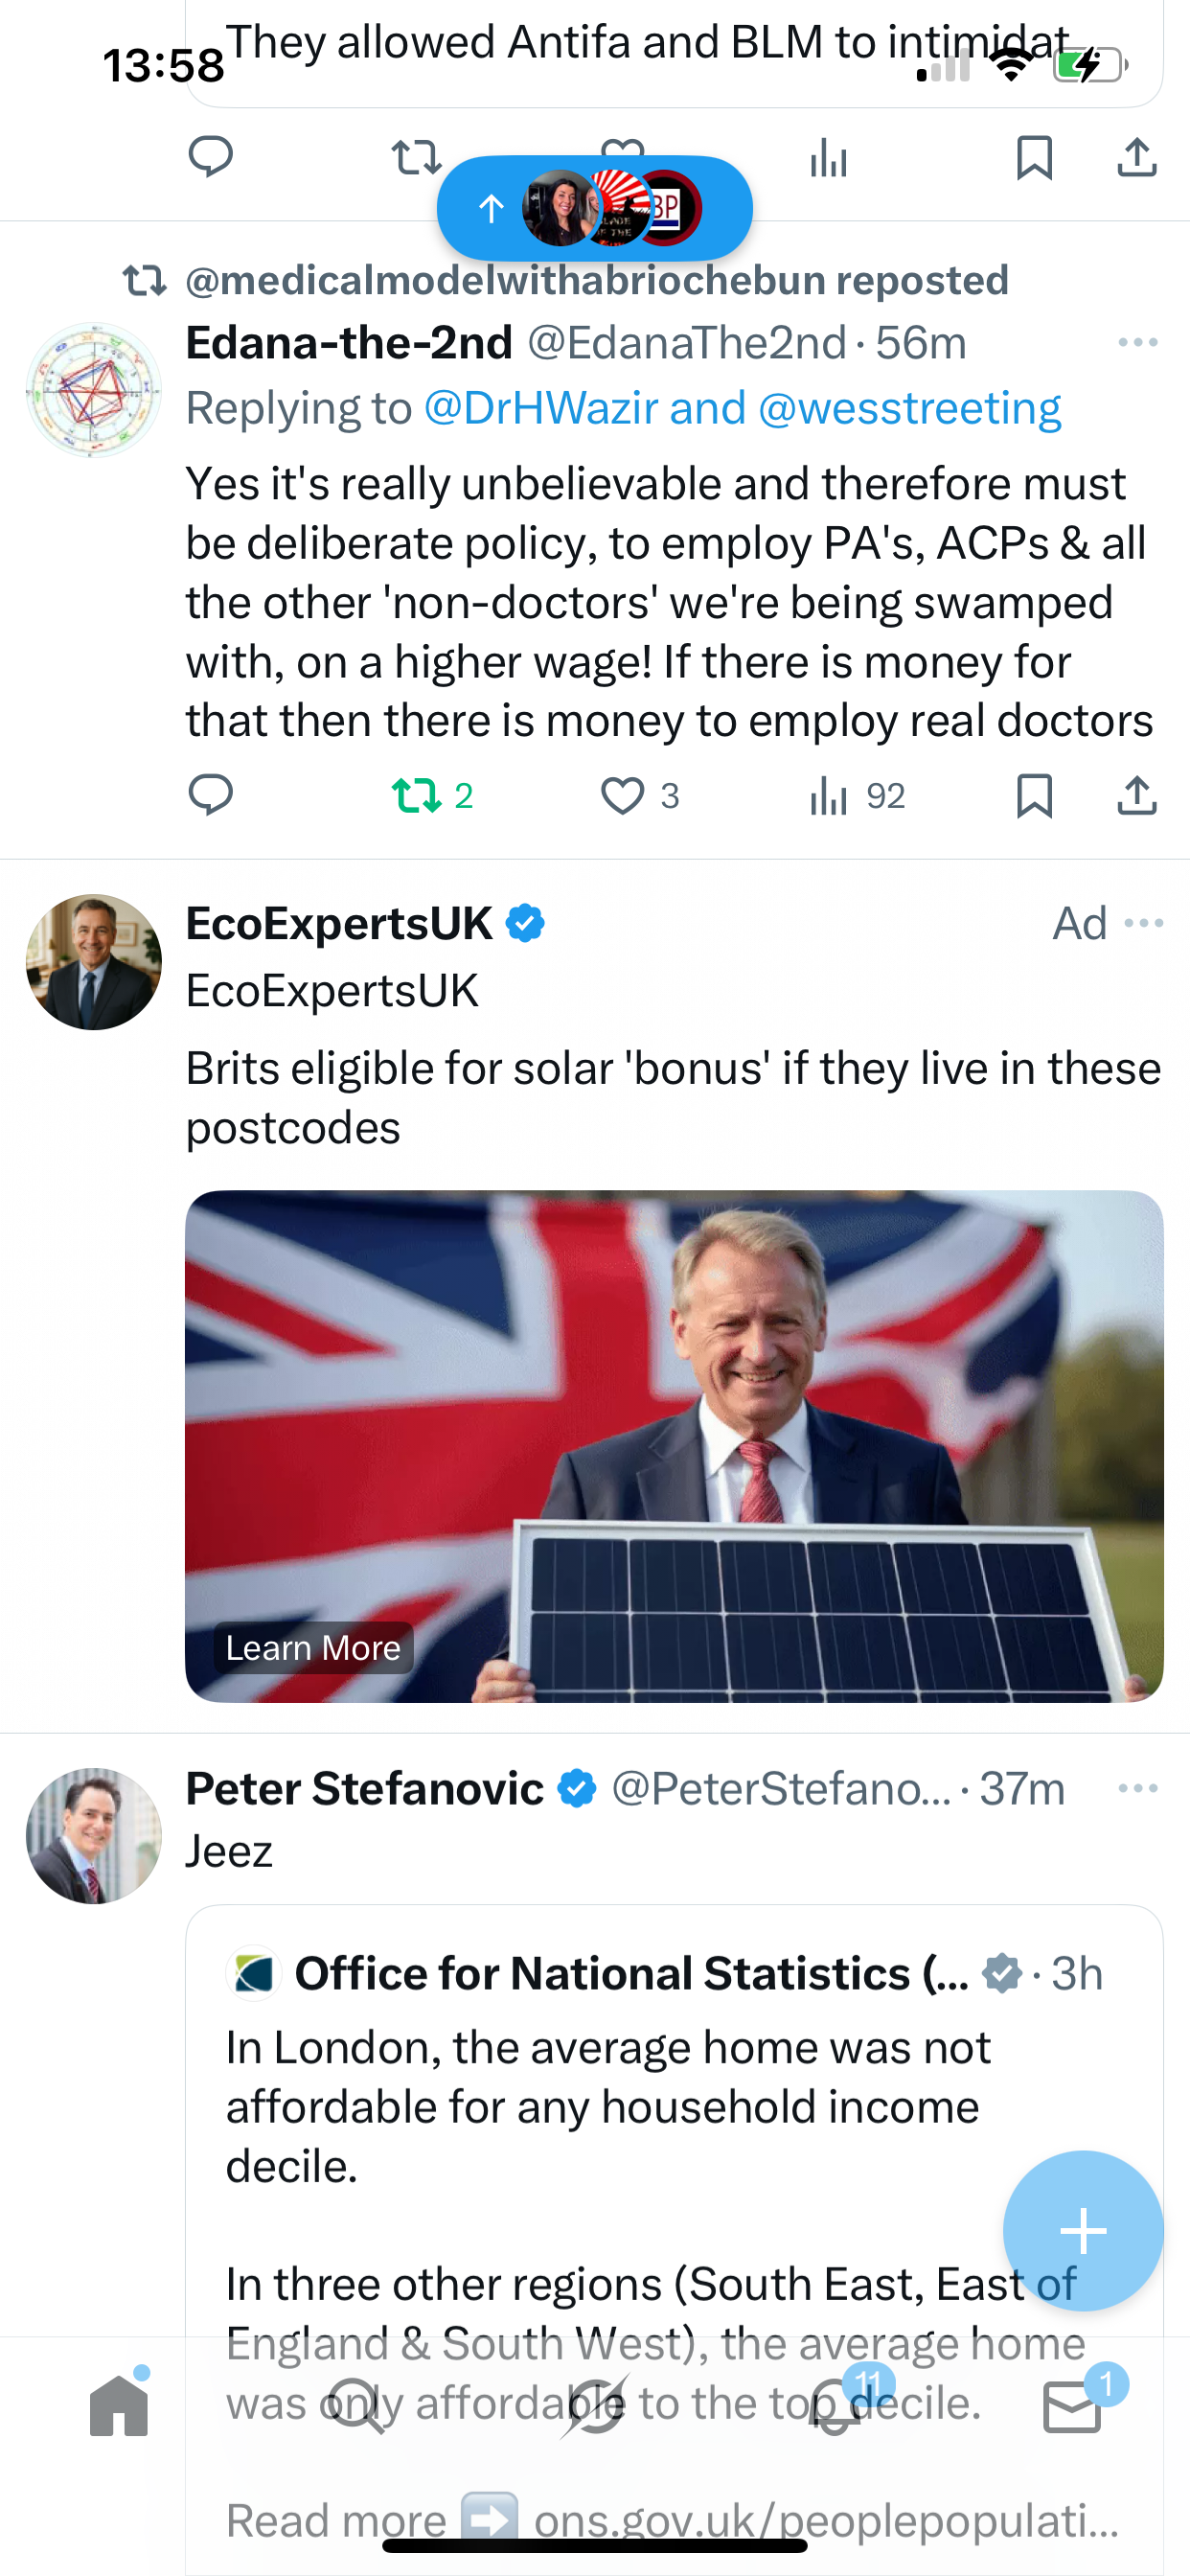Open the Peter Stefanovic profile picture
This screenshot has height=2576, width=1190.
point(94,1835)
